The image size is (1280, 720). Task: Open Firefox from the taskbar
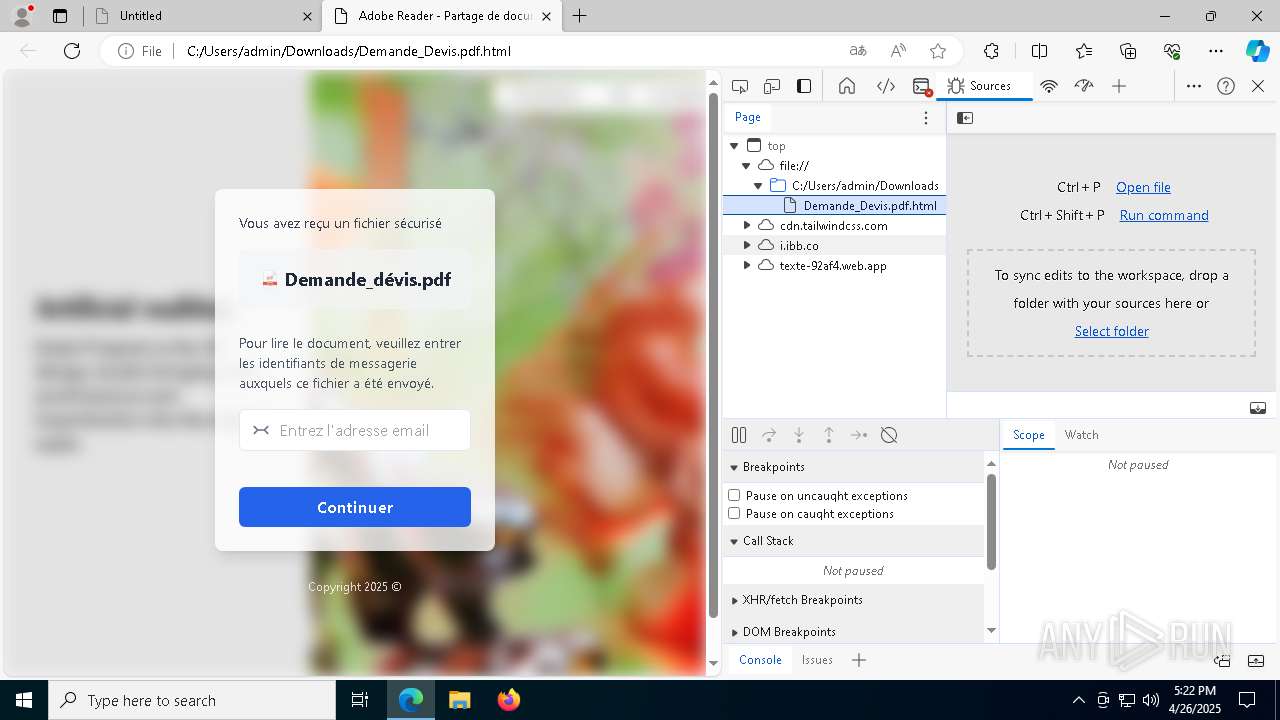pos(509,700)
